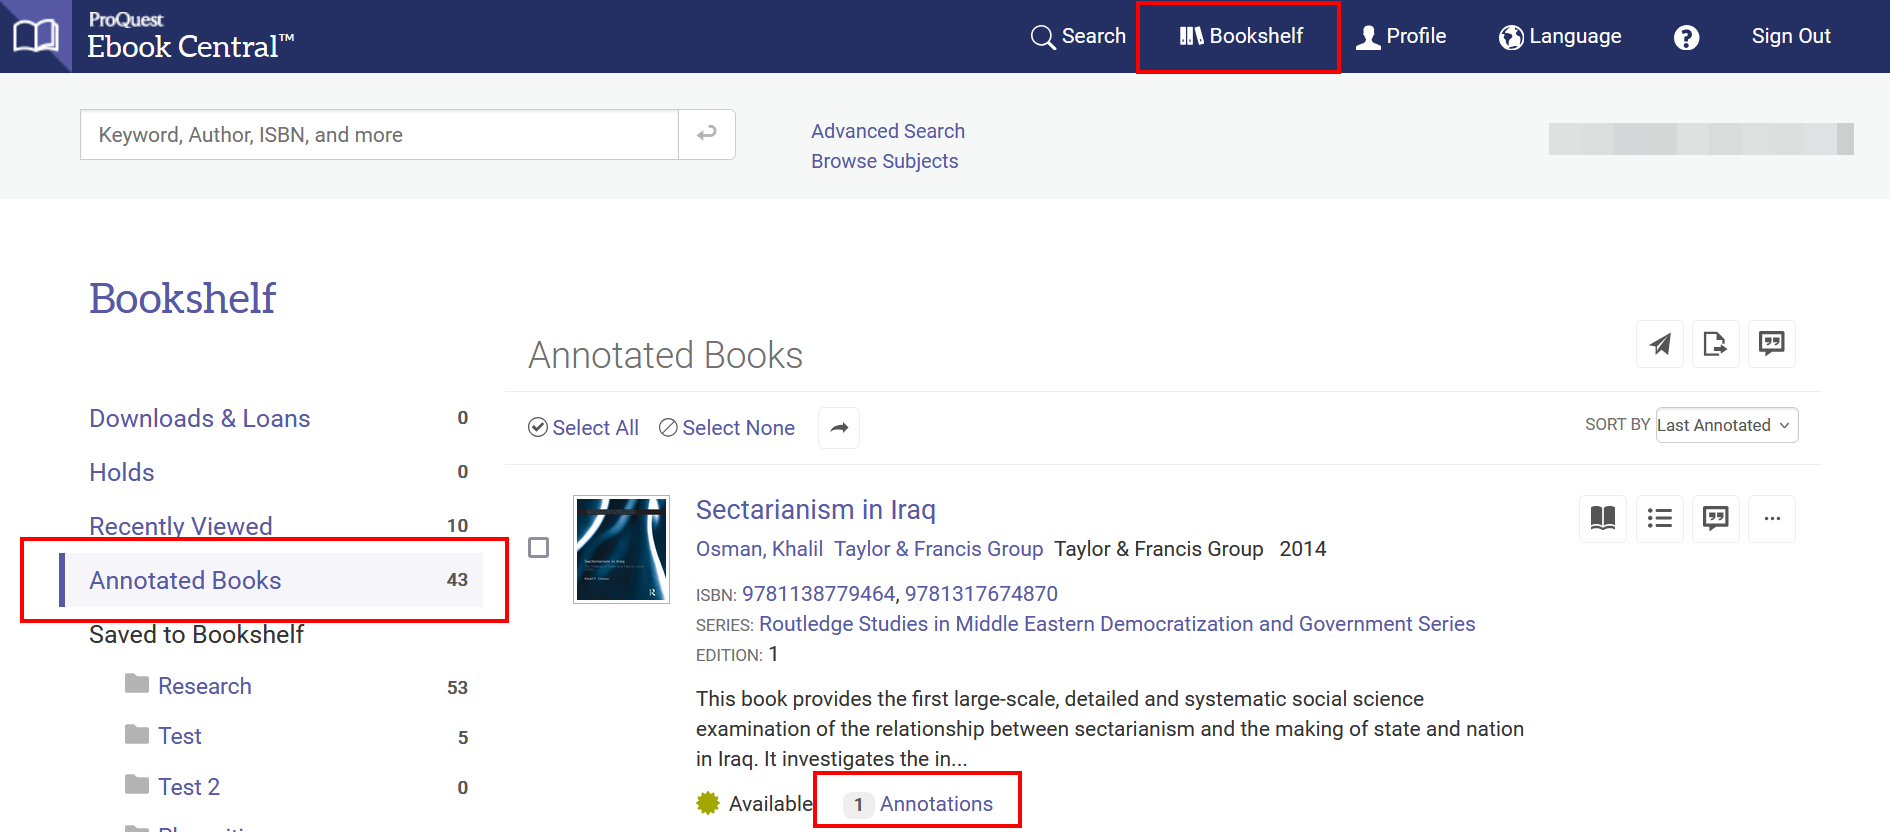Click the Sectarianism in Iraq cover thumbnail

(x=621, y=550)
